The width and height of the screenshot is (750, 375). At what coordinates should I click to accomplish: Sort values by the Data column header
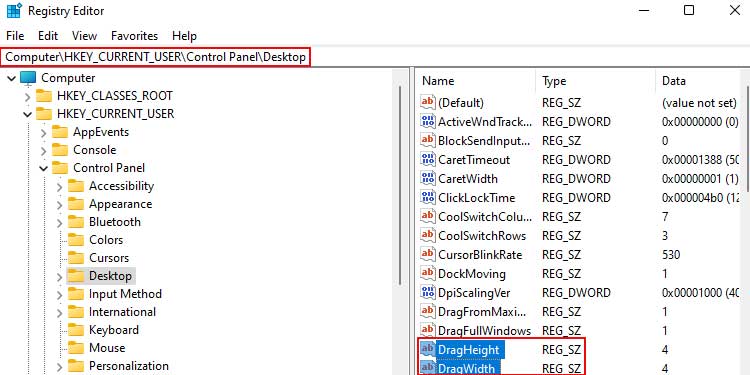(698, 81)
